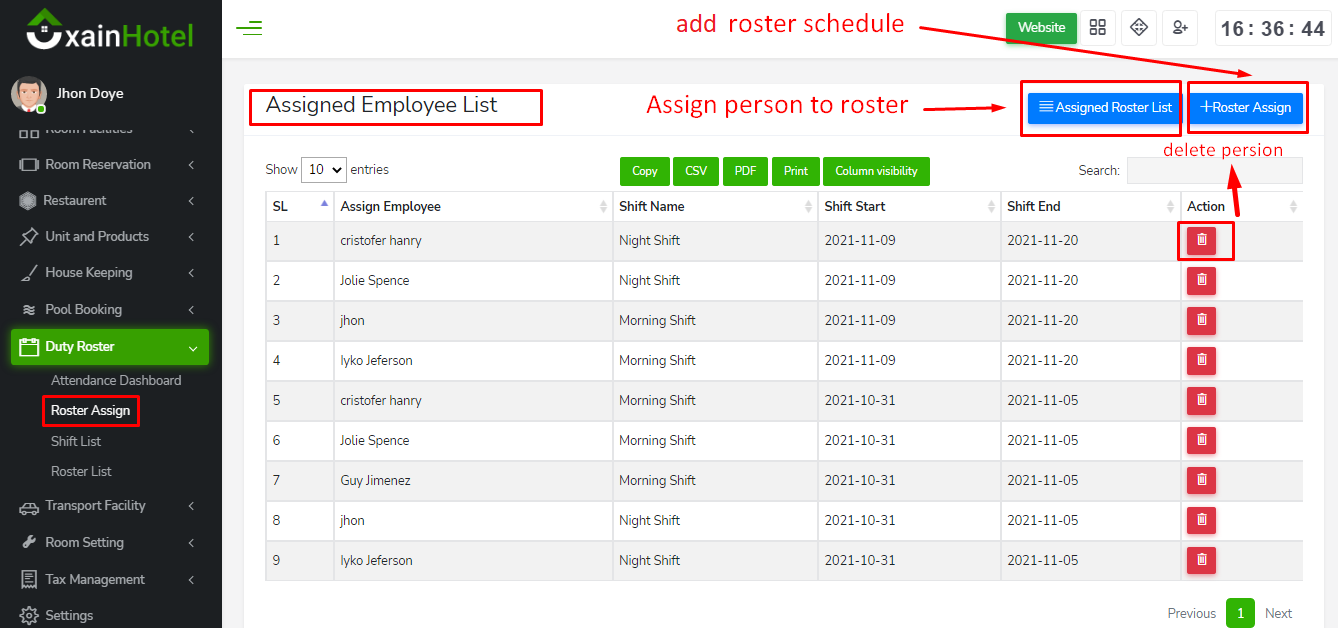Open the Column visibility options
Viewport: 1338px width, 628px height.
[876, 171]
